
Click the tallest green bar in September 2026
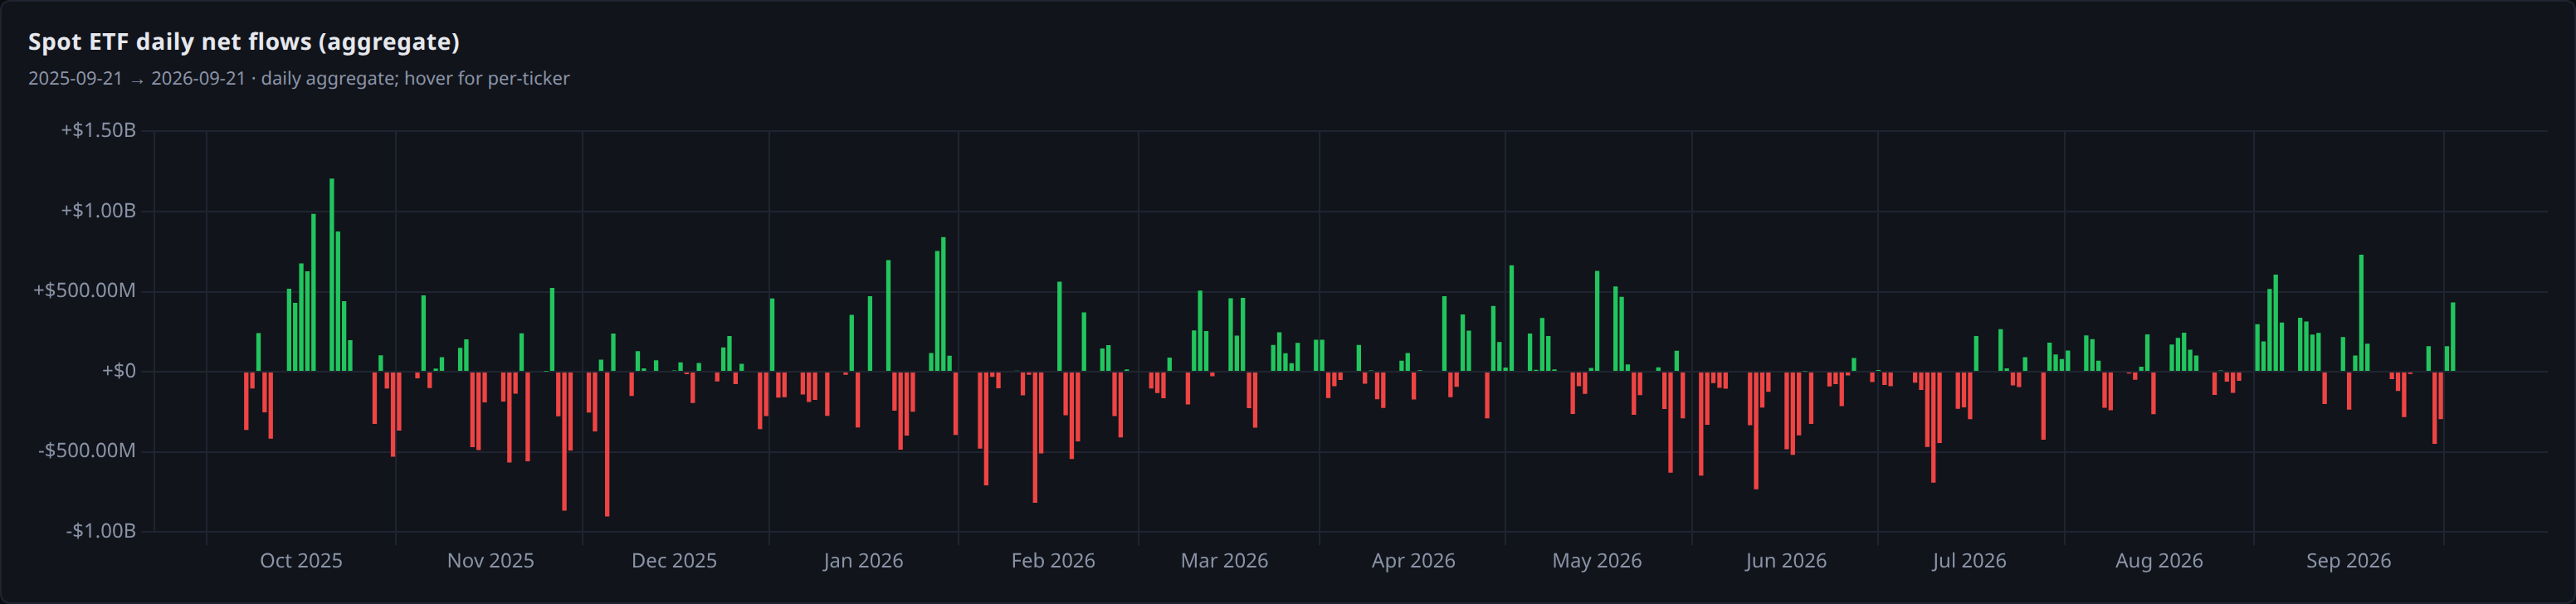pos(2361,313)
